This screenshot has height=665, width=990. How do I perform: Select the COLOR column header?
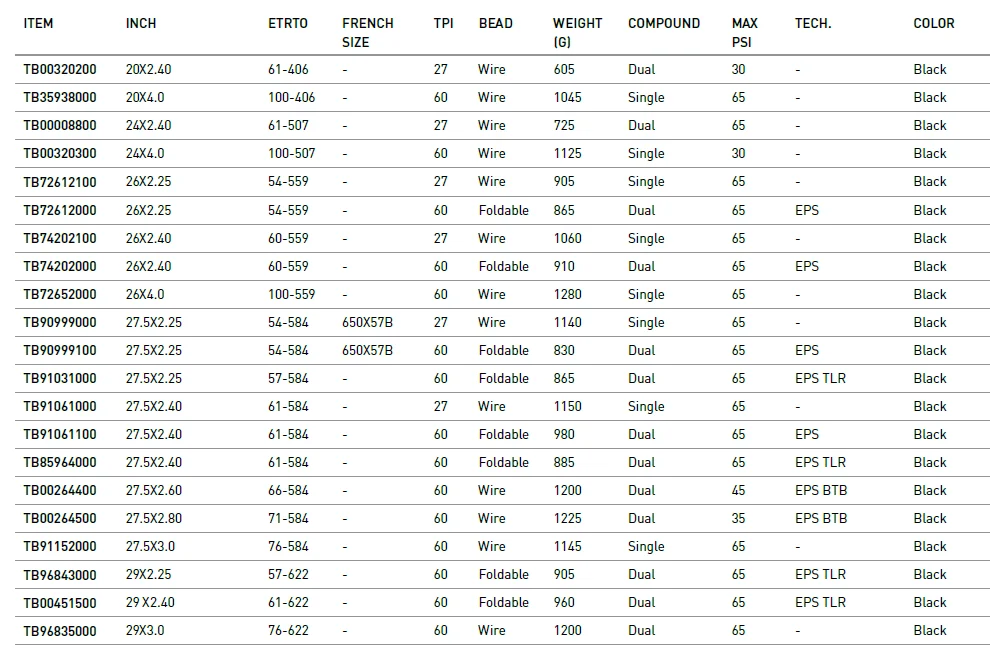[x=933, y=23]
